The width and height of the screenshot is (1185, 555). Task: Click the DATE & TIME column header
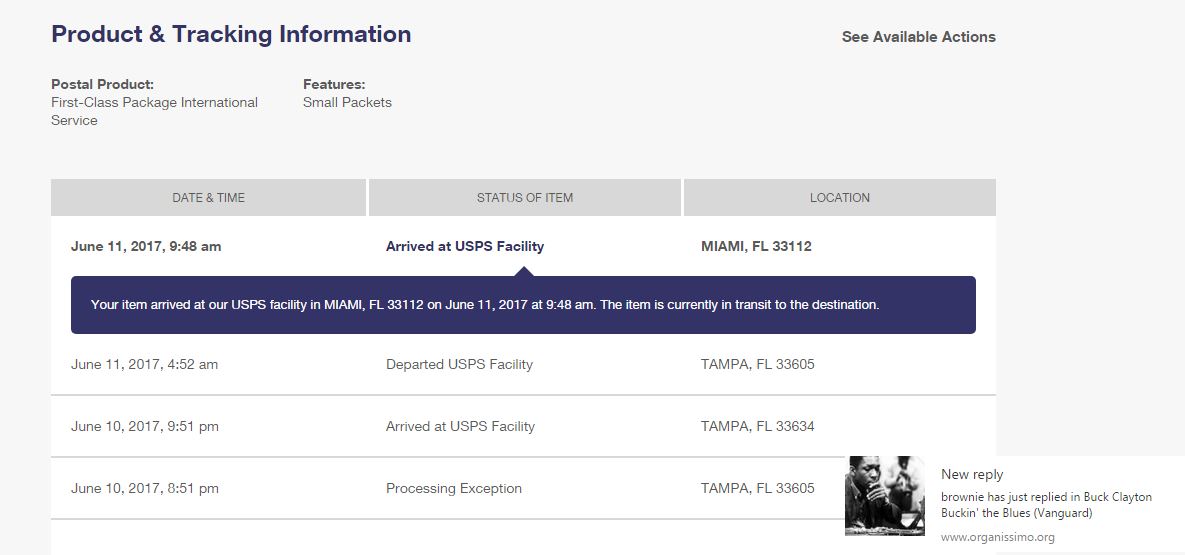pos(209,197)
